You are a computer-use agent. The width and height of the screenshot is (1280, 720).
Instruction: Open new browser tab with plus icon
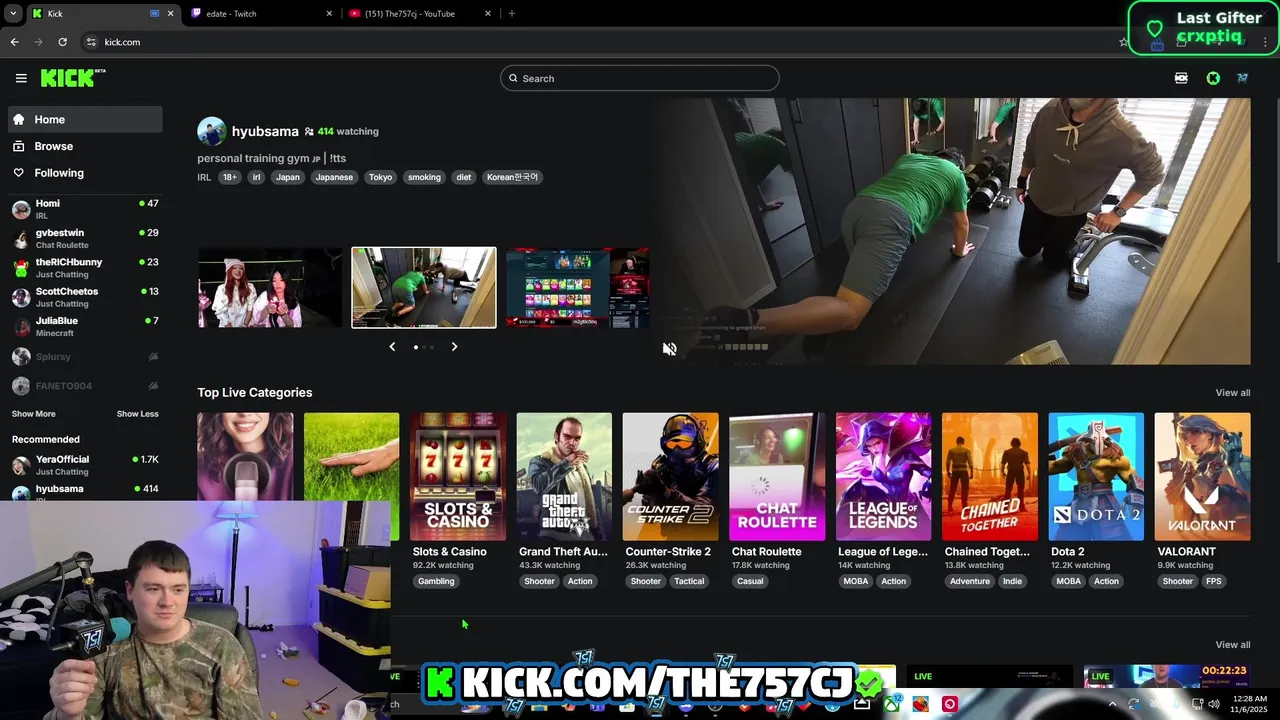512,13
